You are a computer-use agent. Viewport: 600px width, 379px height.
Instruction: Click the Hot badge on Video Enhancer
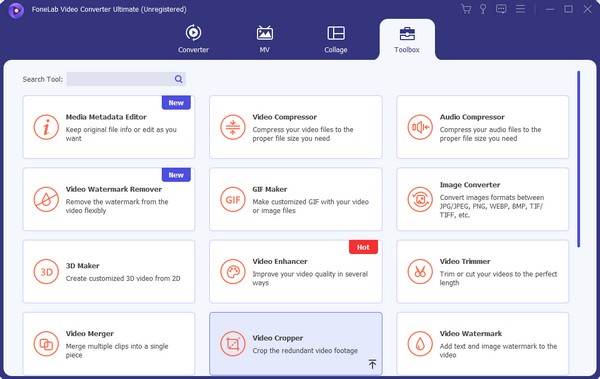363,247
